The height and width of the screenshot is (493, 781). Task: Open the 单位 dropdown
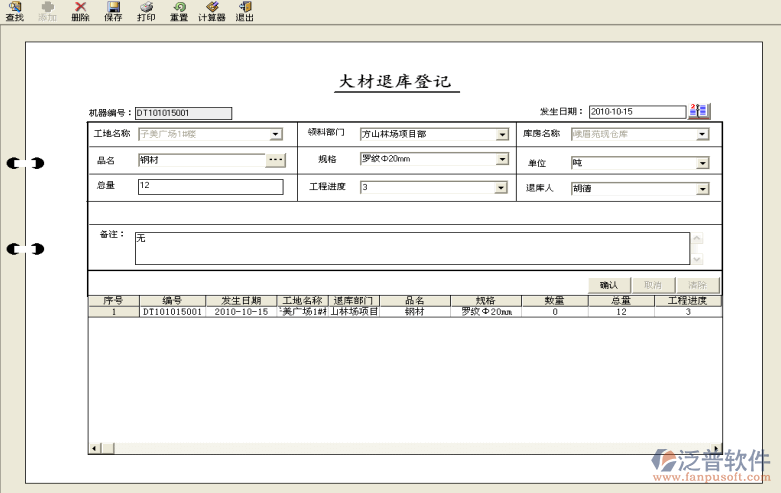tap(702, 163)
